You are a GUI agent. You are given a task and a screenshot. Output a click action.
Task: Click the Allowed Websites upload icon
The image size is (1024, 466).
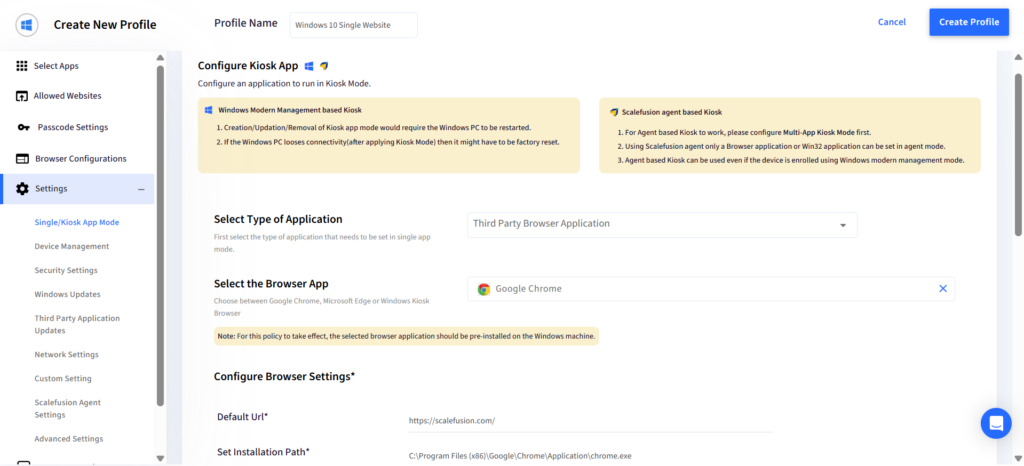click(x=22, y=96)
